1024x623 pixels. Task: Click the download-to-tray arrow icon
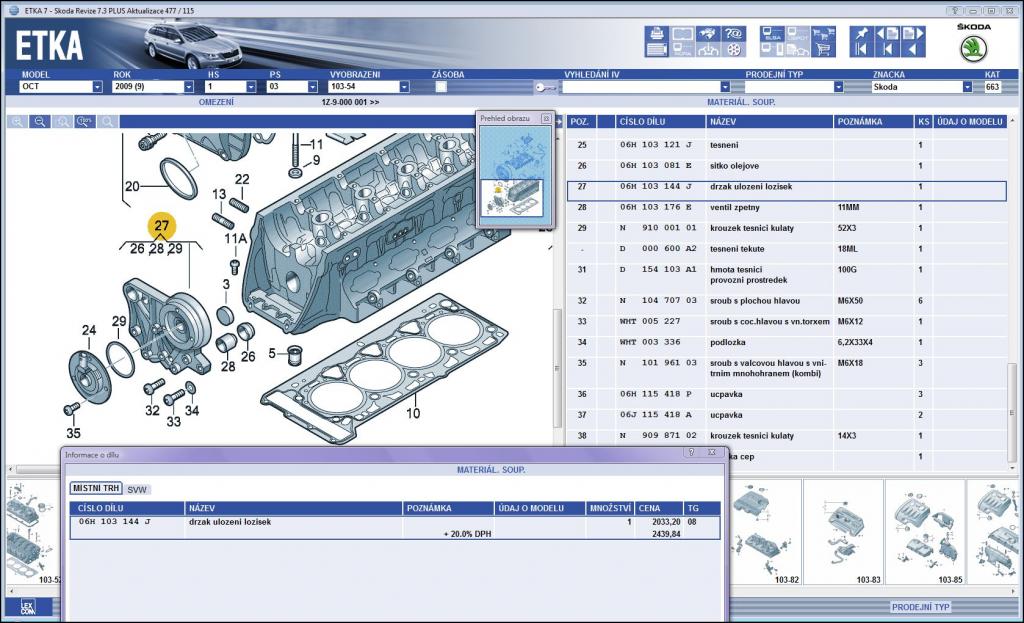[x=708, y=49]
